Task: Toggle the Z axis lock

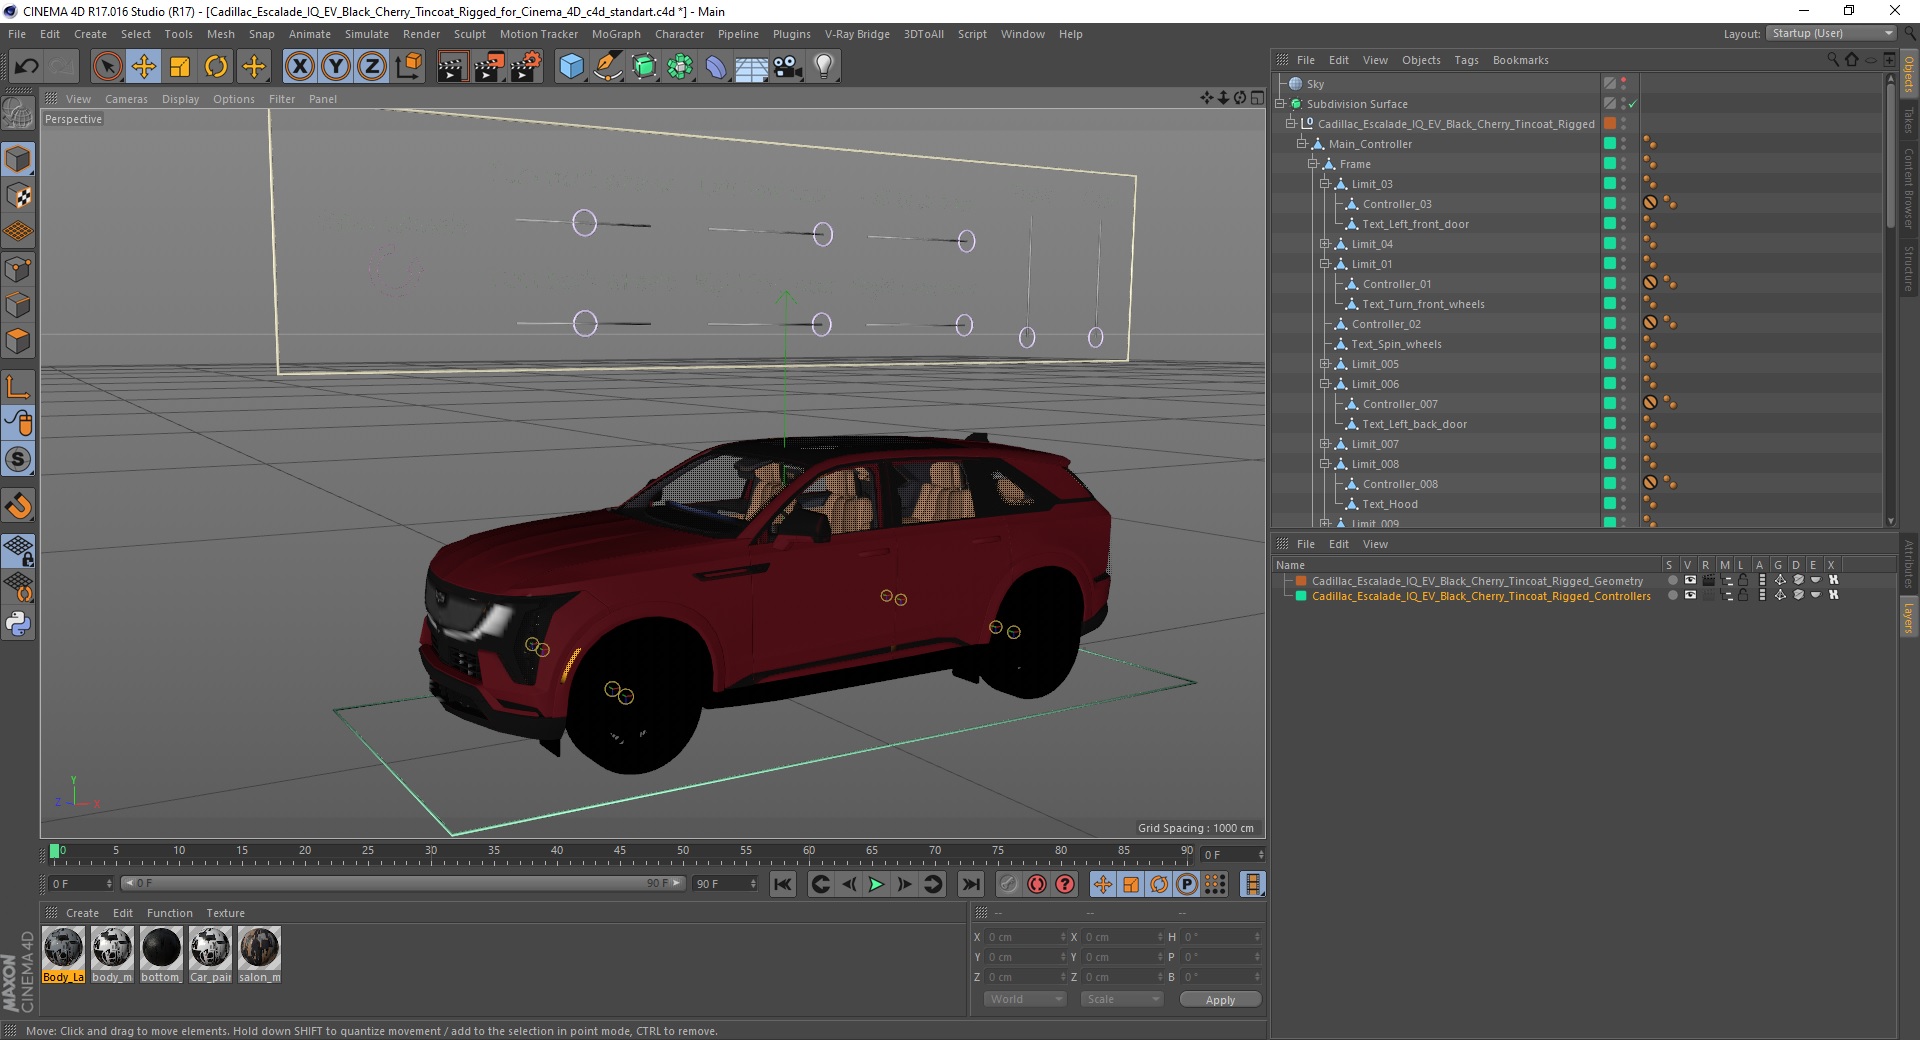Action: click(x=372, y=67)
